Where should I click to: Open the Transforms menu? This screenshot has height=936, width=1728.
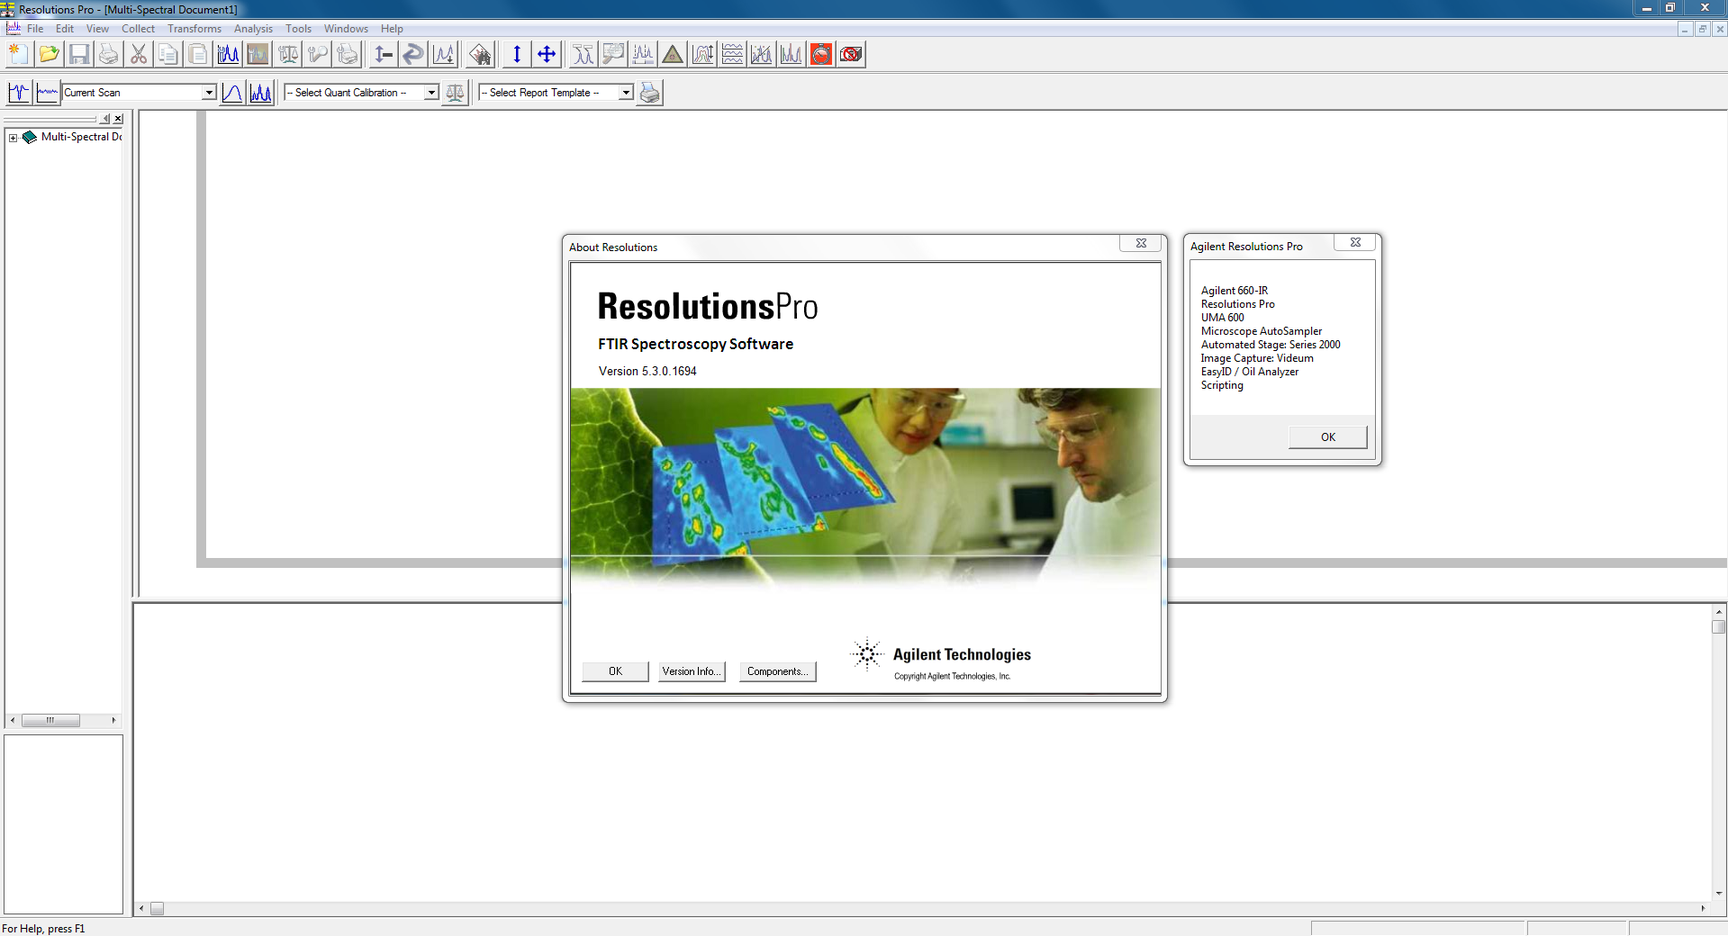[194, 28]
